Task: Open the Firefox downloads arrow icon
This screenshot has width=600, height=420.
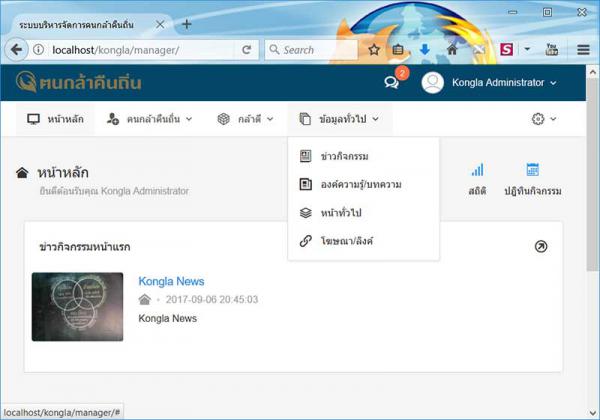Action: coord(425,49)
